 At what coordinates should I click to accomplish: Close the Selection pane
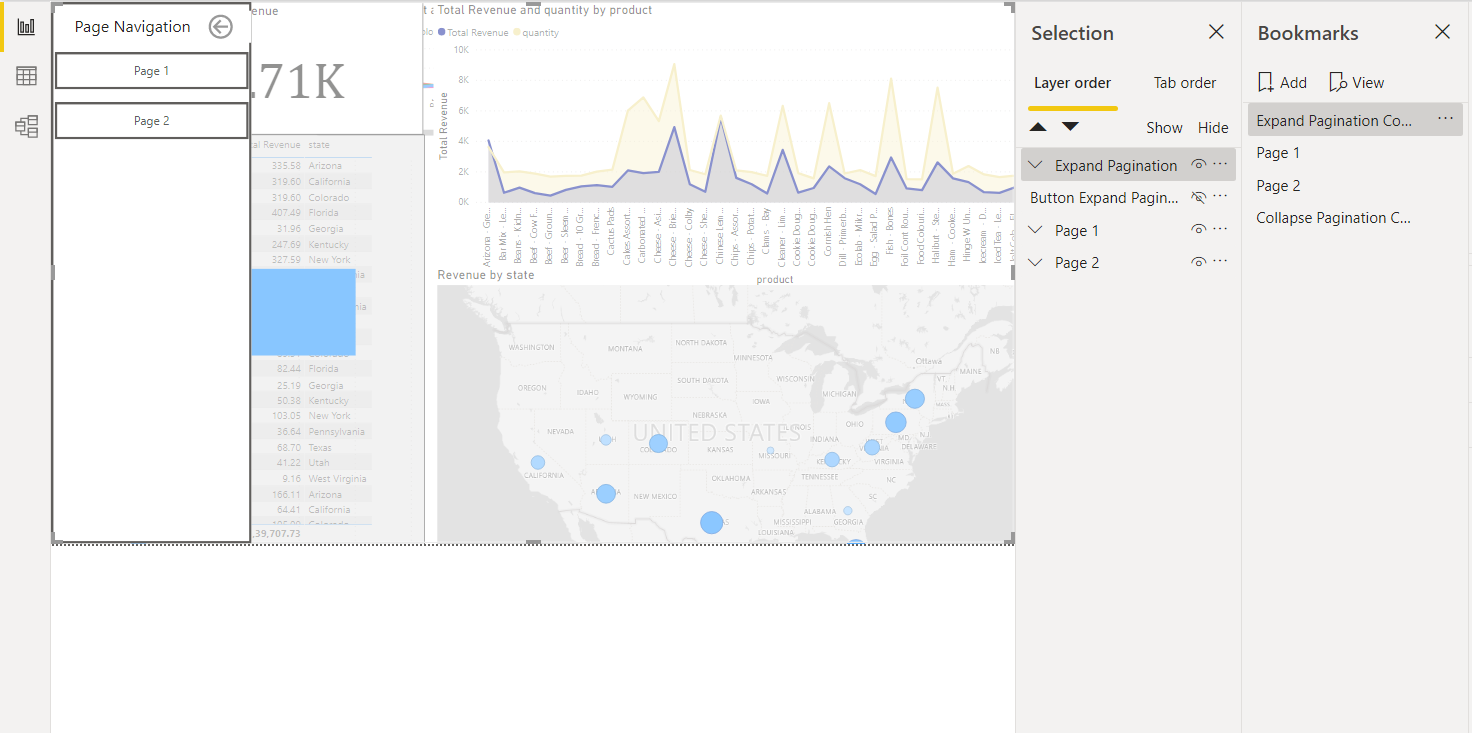coord(1216,32)
